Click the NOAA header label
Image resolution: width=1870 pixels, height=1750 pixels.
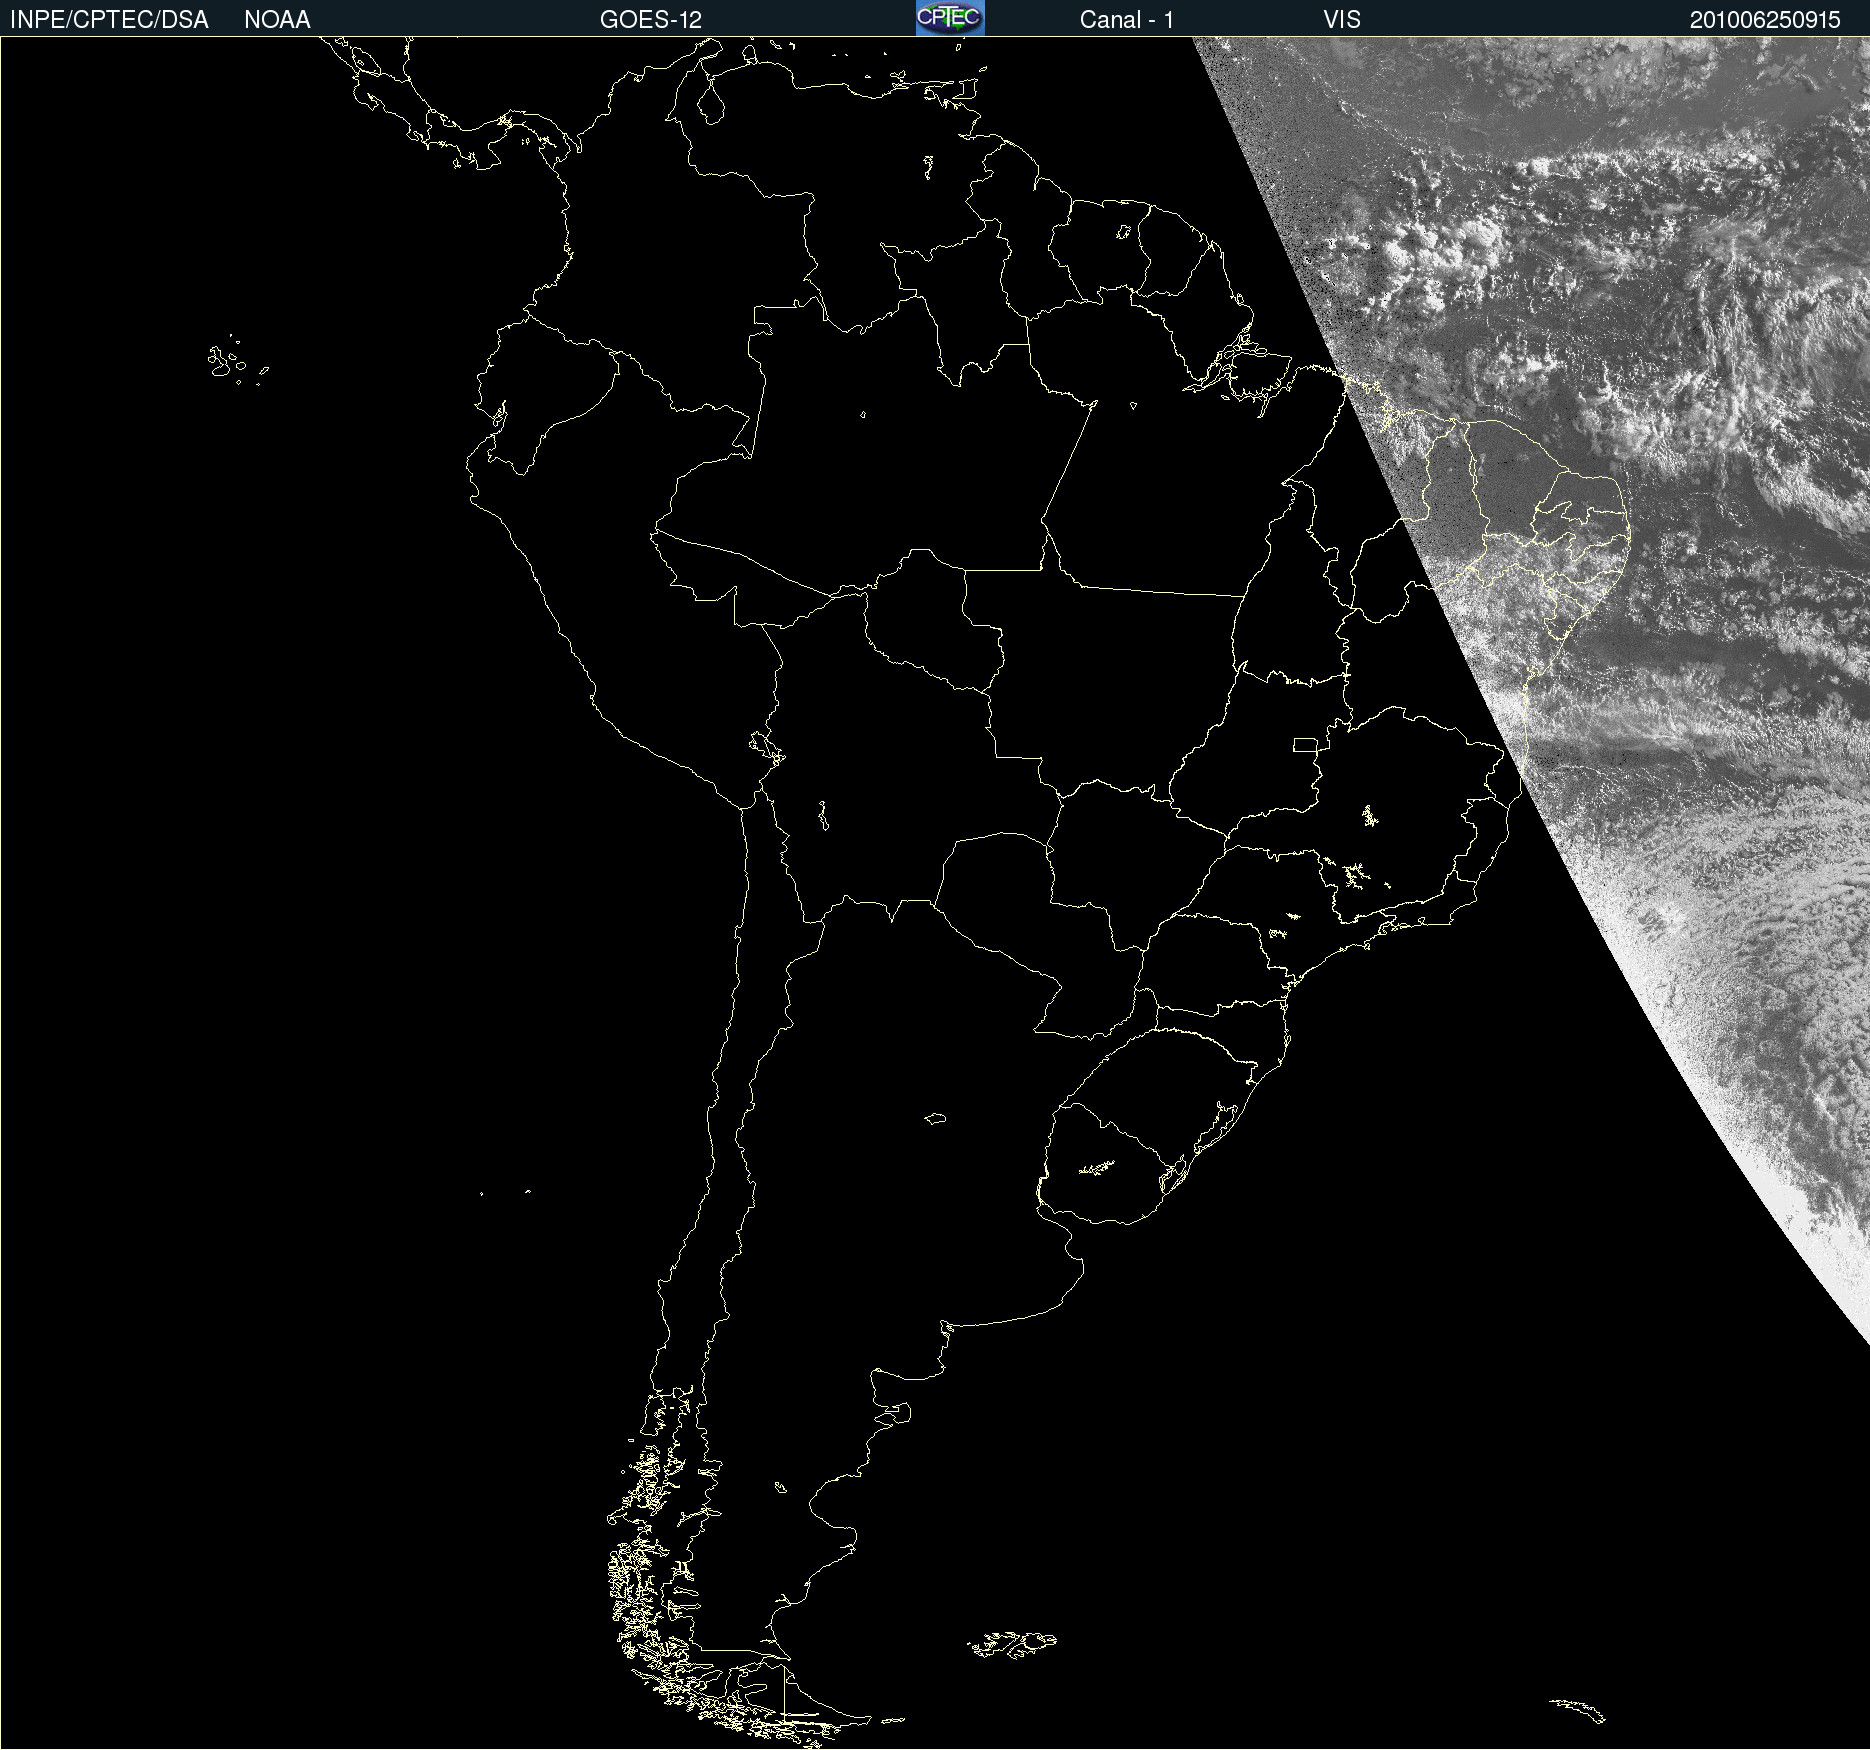coord(277,20)
